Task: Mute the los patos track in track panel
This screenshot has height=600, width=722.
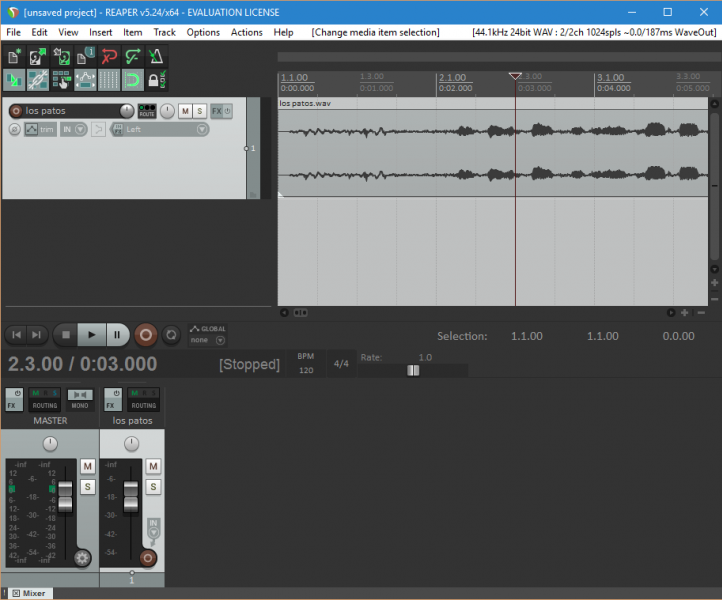Action: 185,111
